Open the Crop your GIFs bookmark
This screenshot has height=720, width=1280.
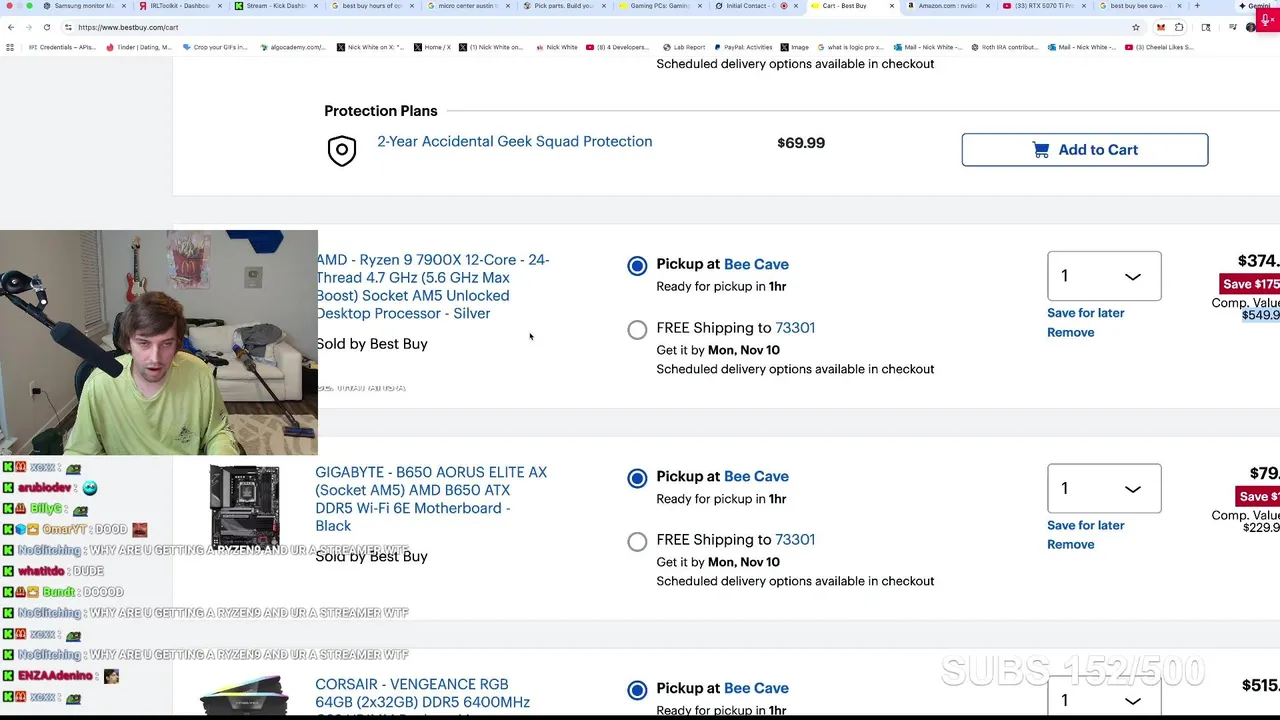point(215,47)
